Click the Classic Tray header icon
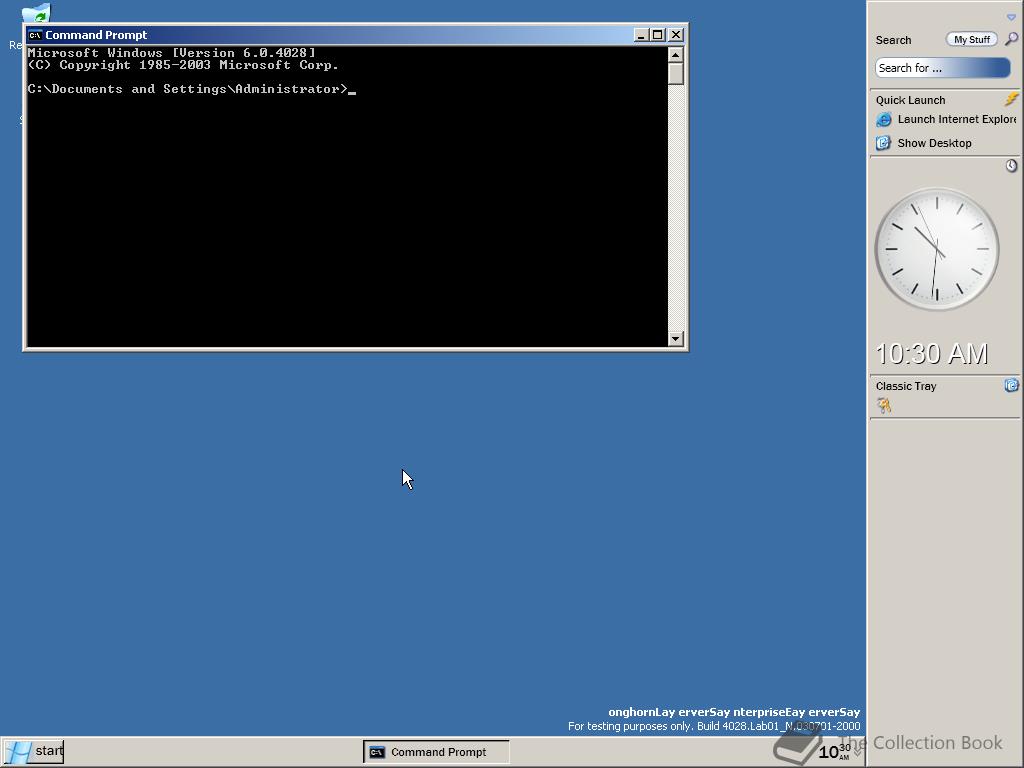1024x768 pixels. (x=1011, y=385)
